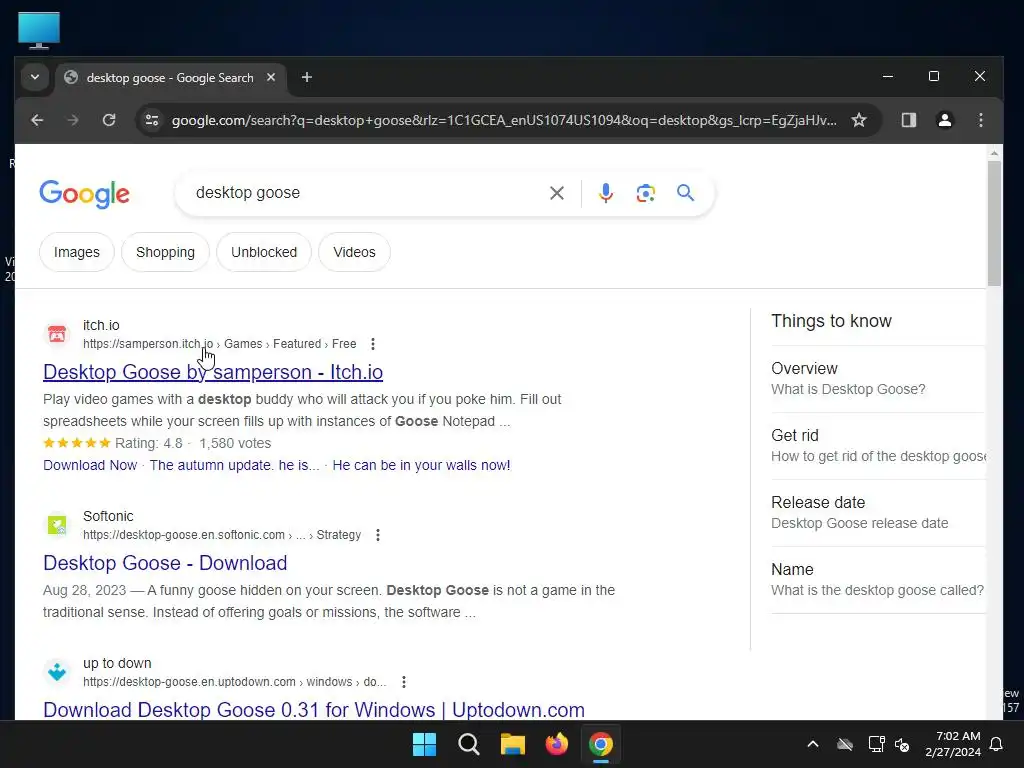Screen dimensions: 1024x768
Task: Bookmark this page with the star icon
Action: click(859, 120)
